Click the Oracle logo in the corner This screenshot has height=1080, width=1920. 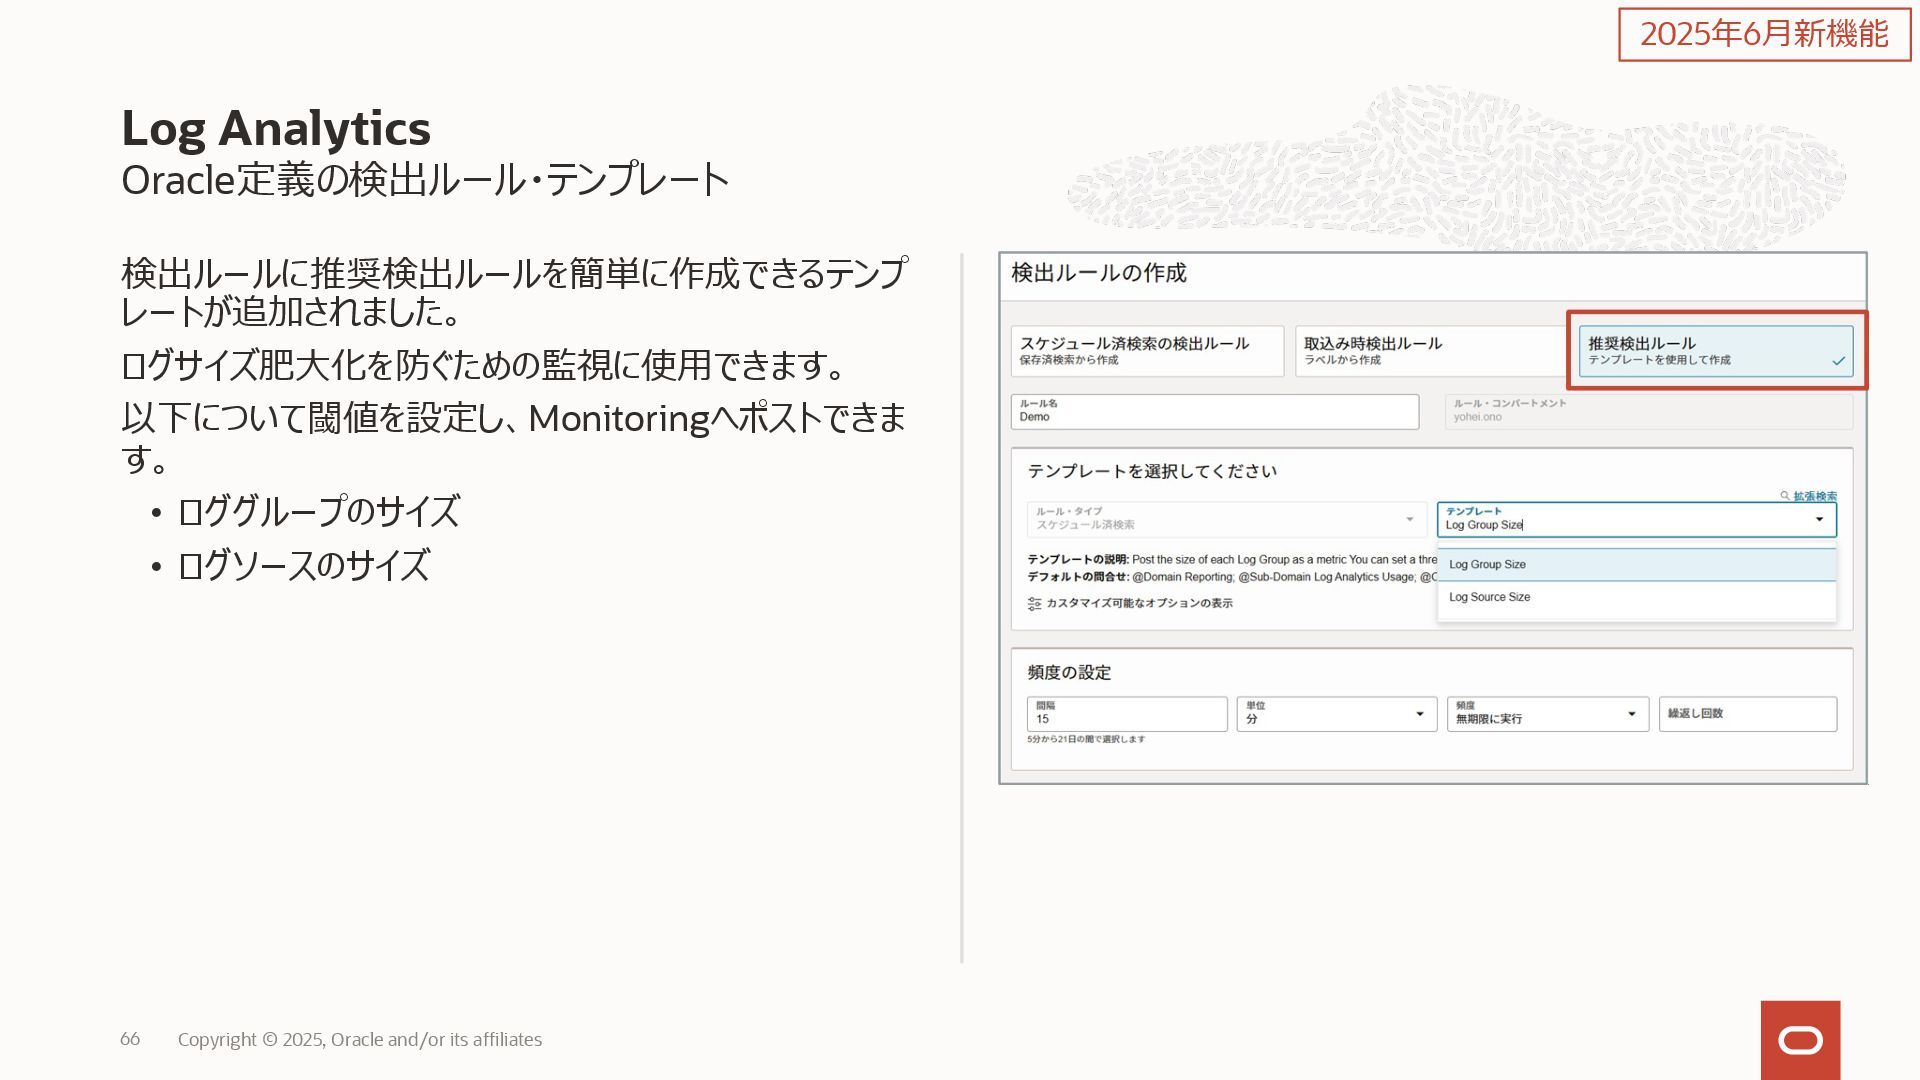tap(1800, 1040)
